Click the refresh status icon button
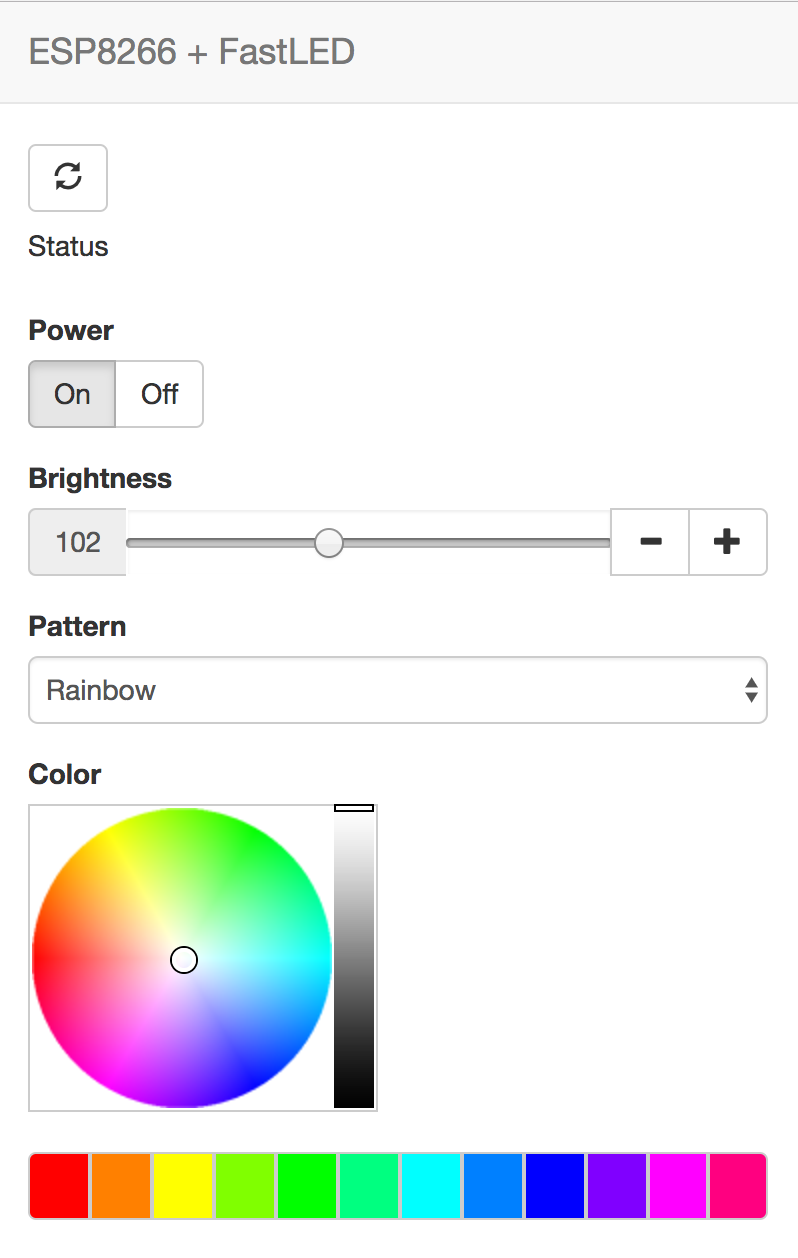 [68, 178]
